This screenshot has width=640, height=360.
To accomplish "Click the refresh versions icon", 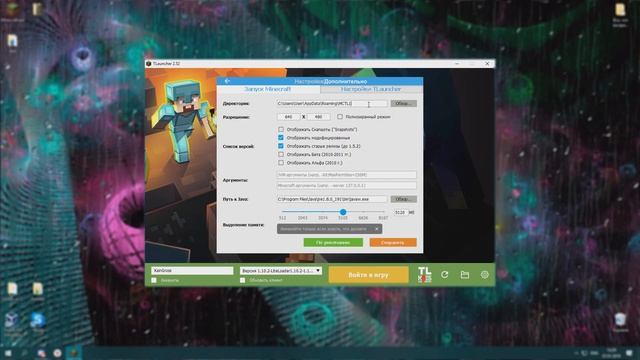I will 444,275.
